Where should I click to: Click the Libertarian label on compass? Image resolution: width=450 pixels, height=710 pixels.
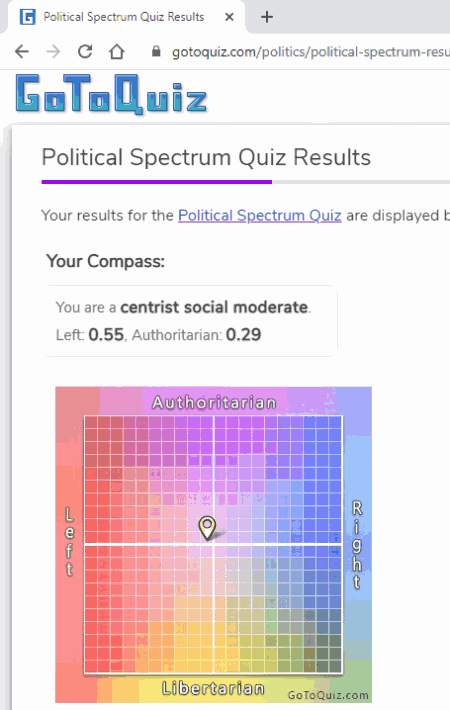click(213, 688)
